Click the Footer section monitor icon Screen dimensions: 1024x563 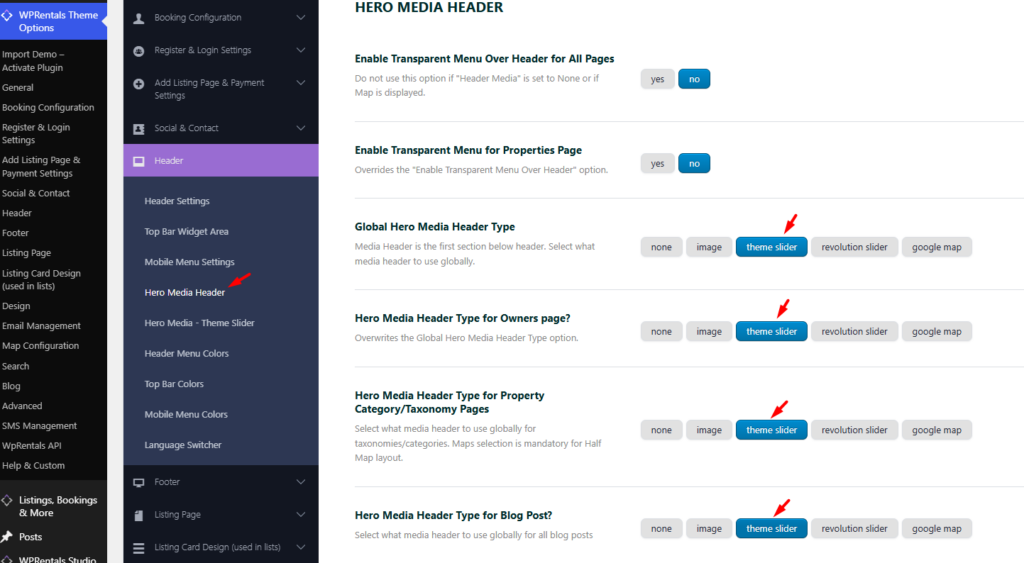click(138, 483)
